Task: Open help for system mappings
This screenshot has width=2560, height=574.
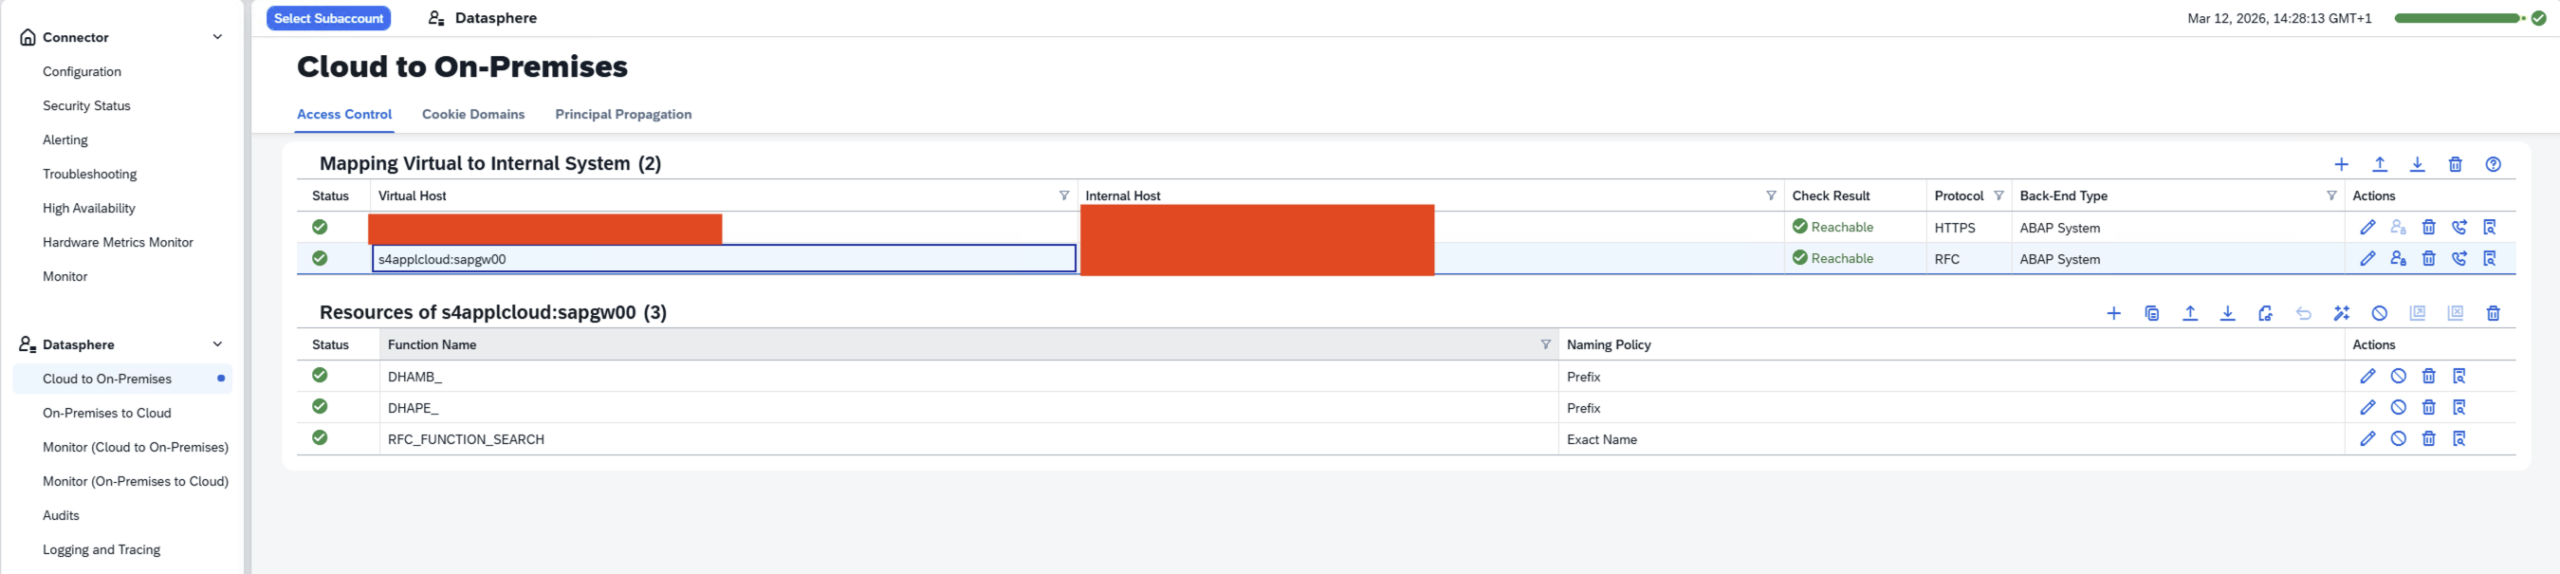Action: [x=2493, y=164]
